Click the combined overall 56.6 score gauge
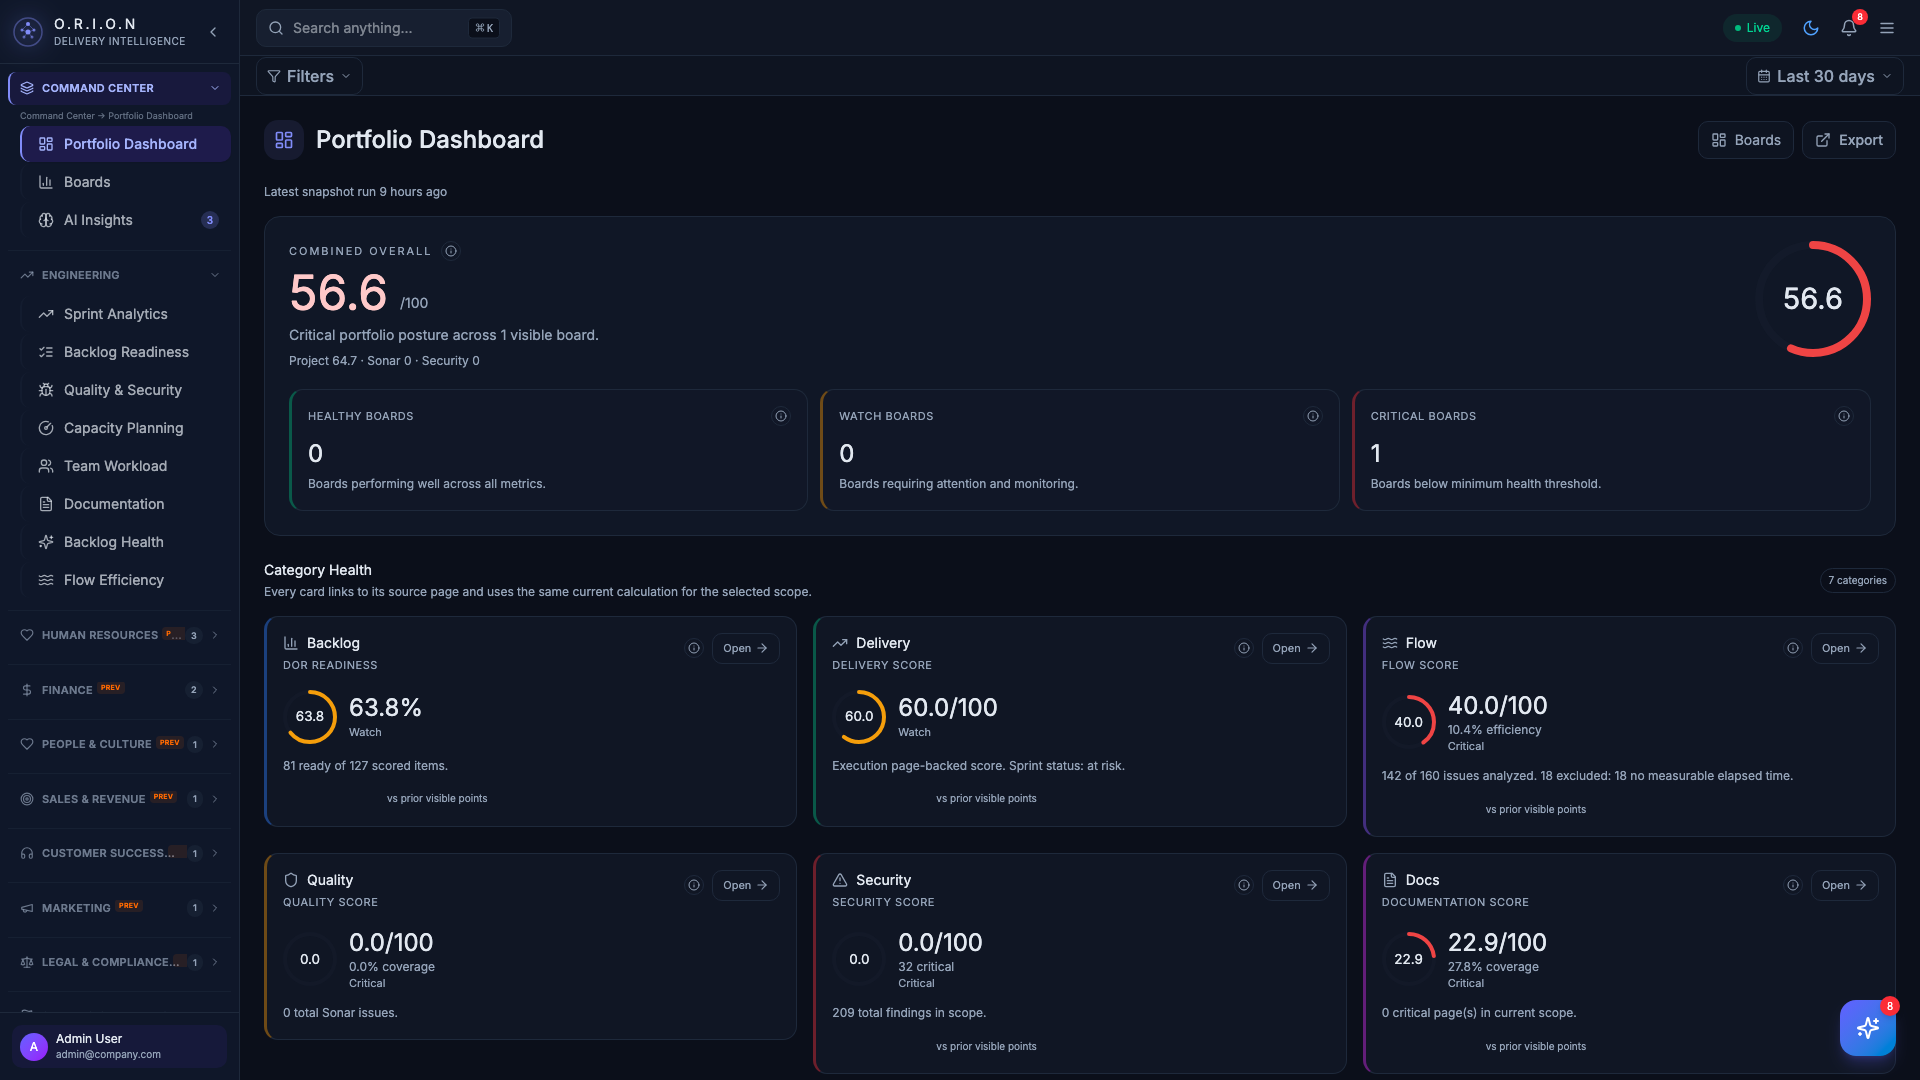 point(1812,298)
